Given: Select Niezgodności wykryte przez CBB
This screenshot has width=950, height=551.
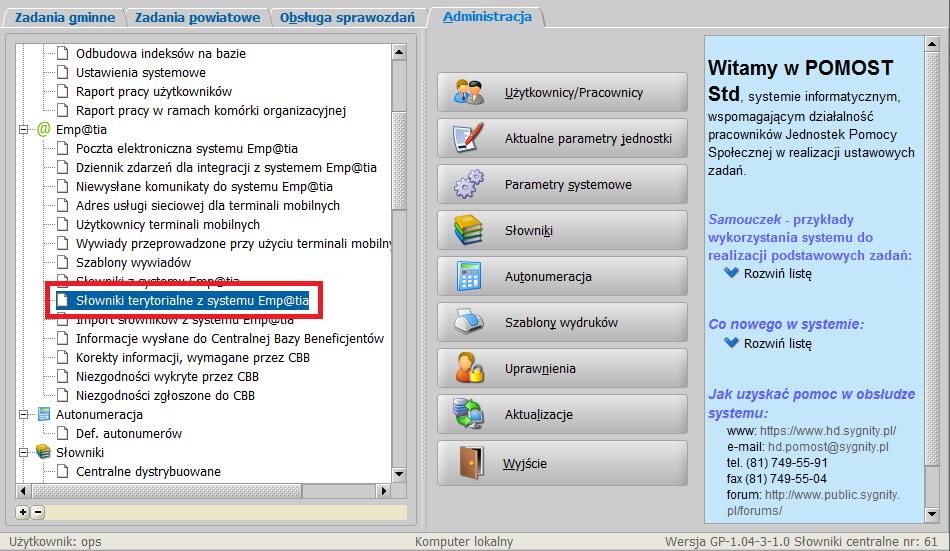Looking at the screenshot, I should pyautogui.click(x=167, y=376).
